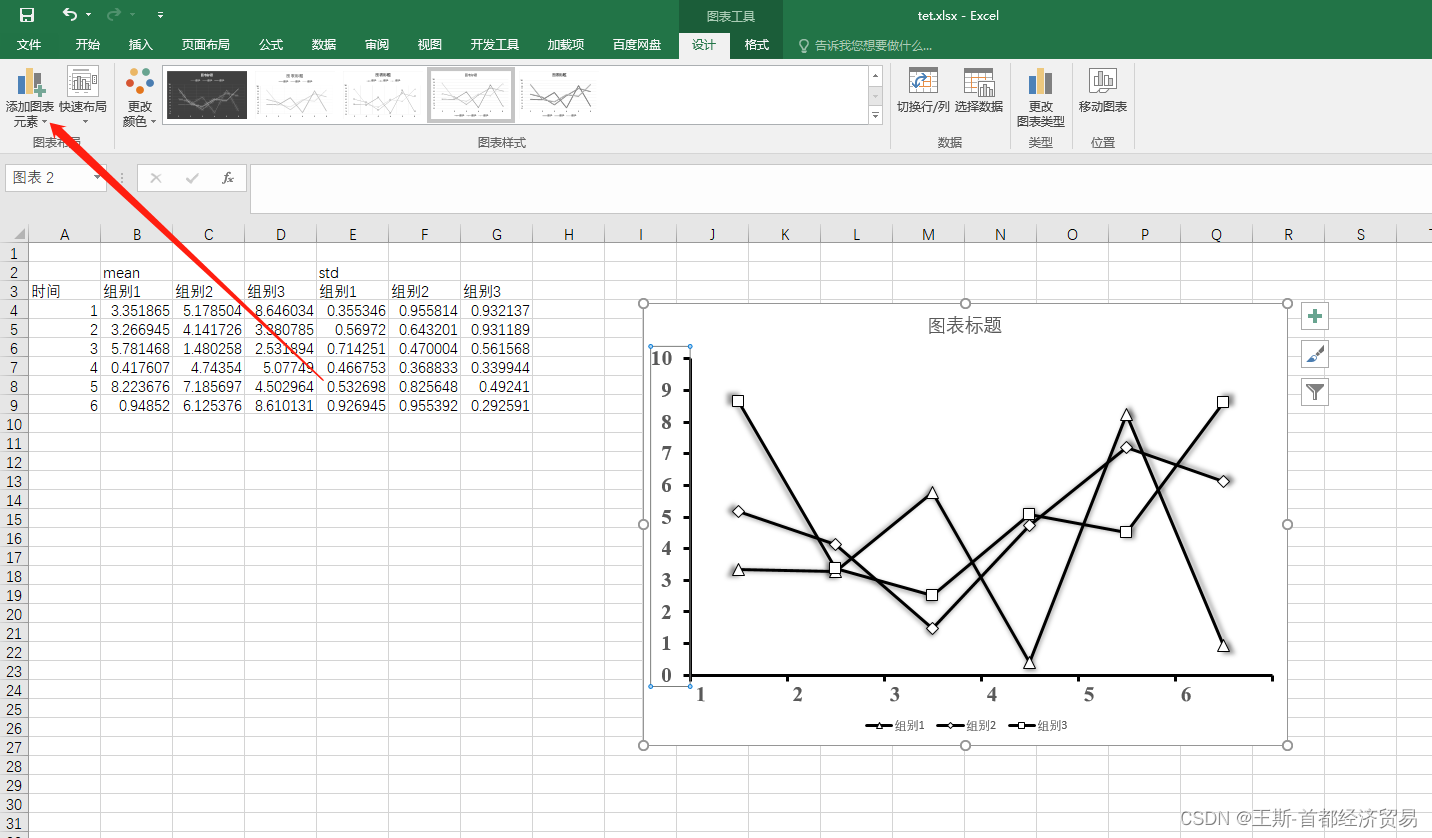Click the formula bar cancel X icon

point(155,178)
